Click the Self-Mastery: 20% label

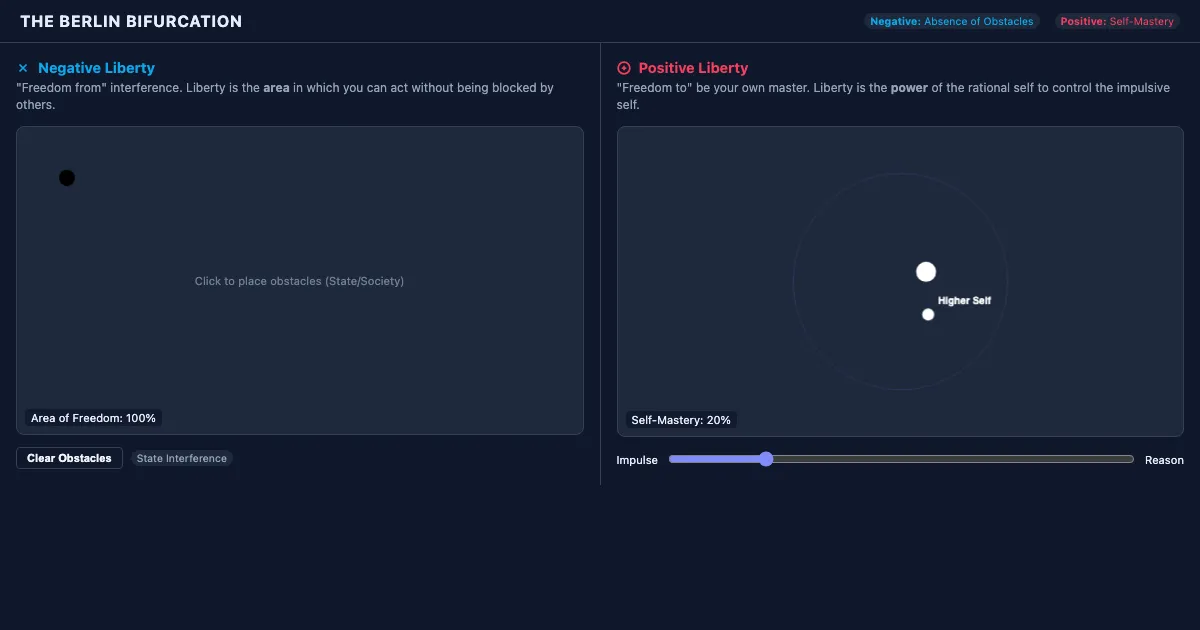680,420
